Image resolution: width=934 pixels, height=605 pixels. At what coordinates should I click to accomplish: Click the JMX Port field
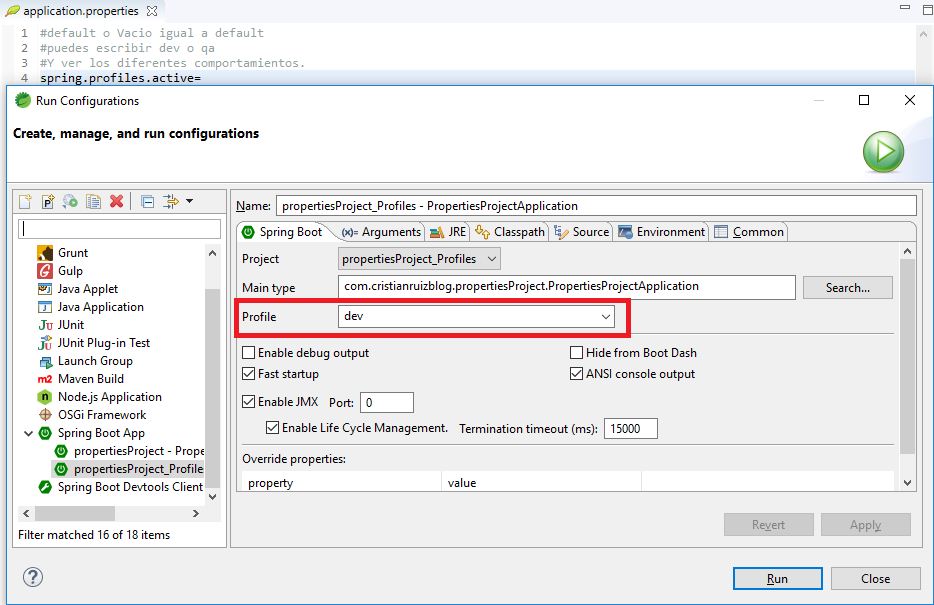click(x=387, y=403)
